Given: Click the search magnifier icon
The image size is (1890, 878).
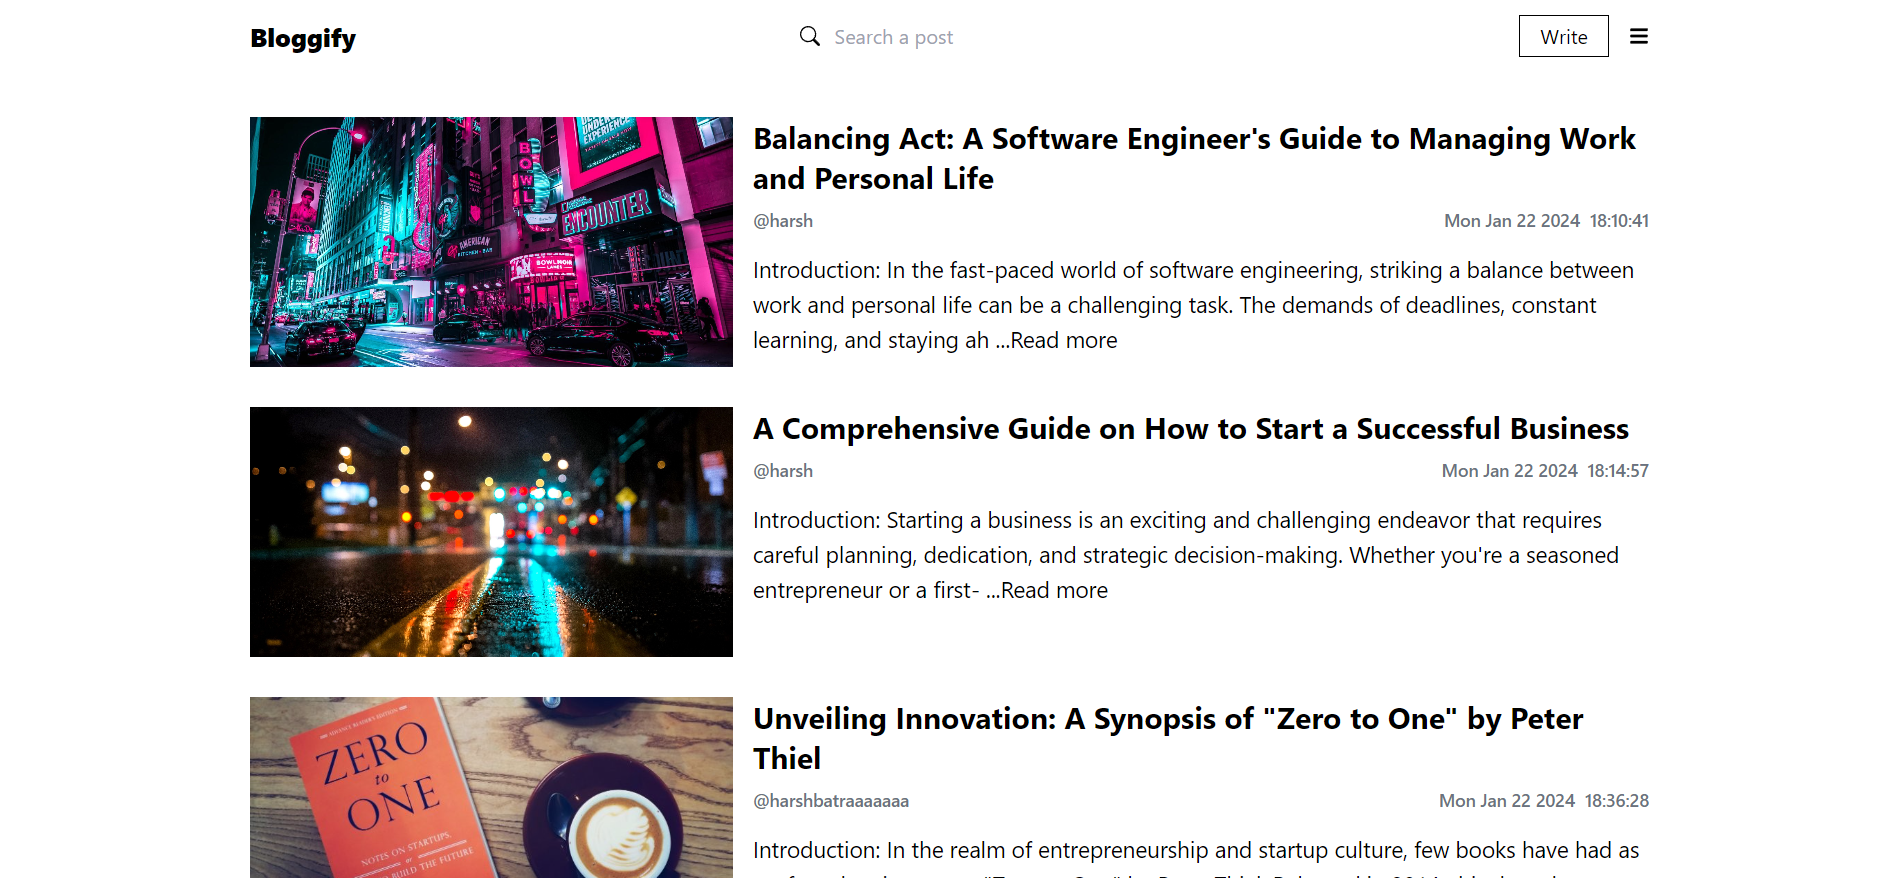Looking at the screenshot, I should (x=809, y=37).
